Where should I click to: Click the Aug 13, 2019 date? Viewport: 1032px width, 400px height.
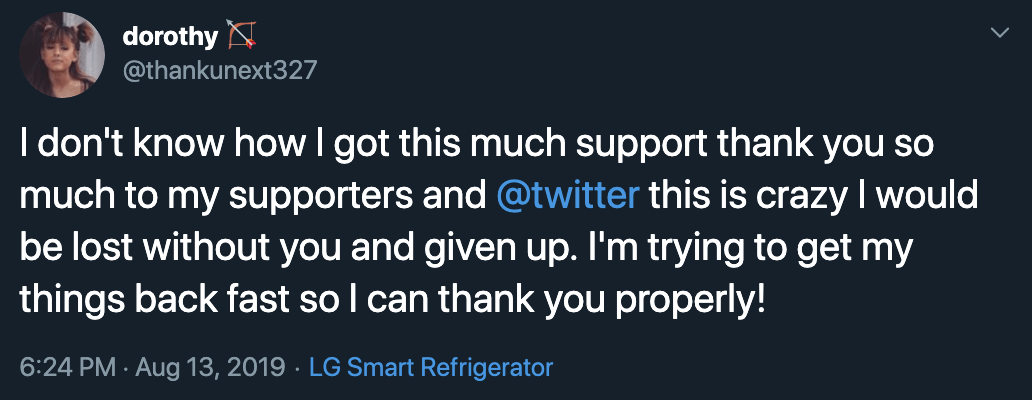pos(211,367)
